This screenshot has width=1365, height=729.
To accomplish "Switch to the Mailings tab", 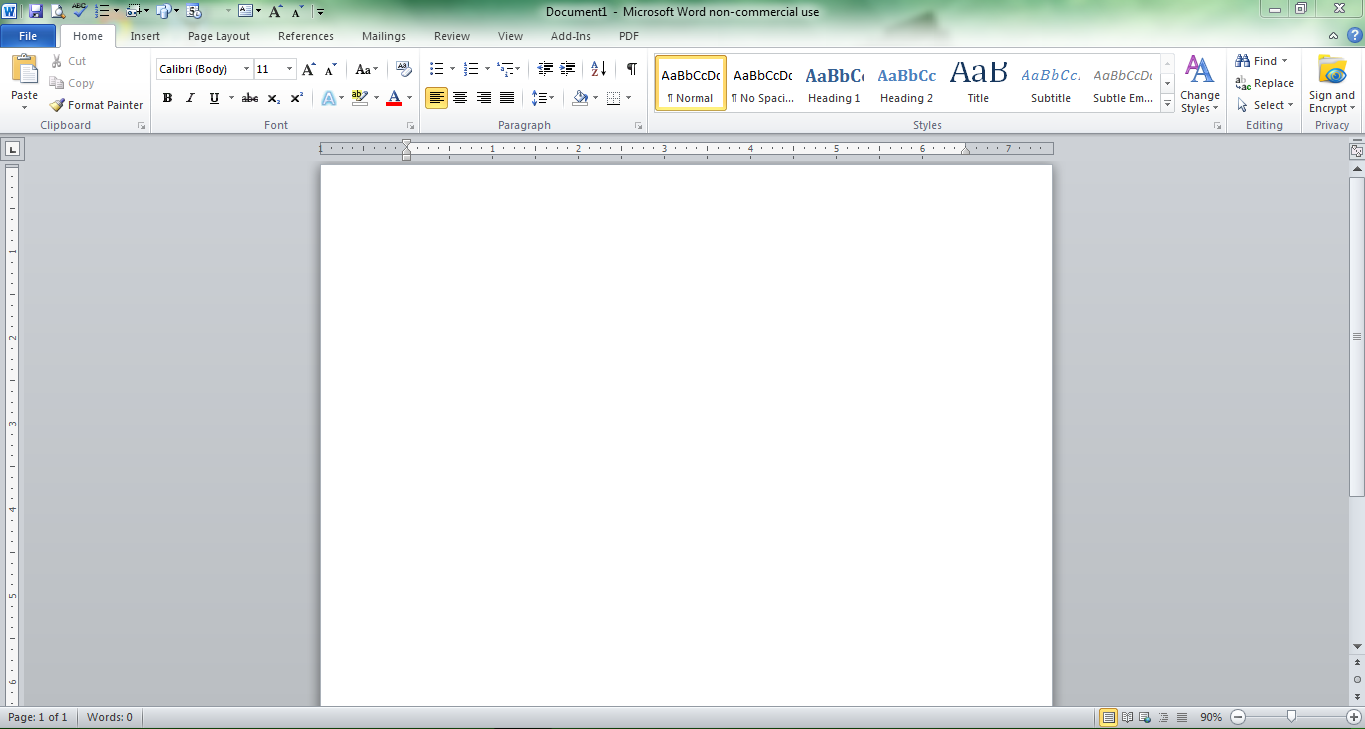I will pos(384,36).
